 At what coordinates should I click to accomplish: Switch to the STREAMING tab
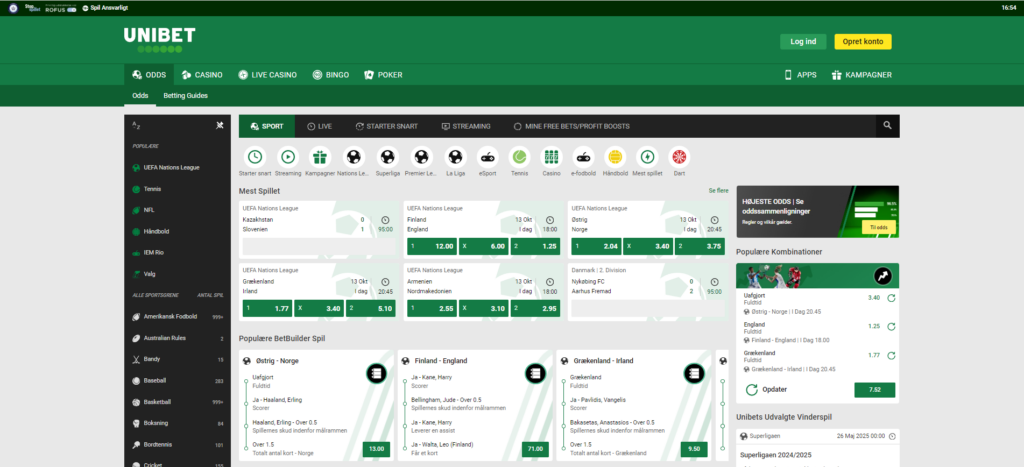pyautogui.click(x=466, y=126)
